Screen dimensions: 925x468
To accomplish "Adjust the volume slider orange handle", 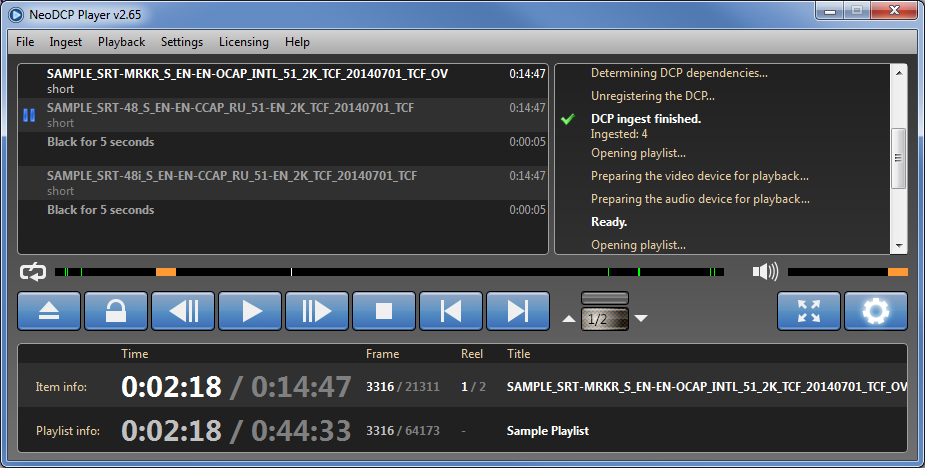I will [x=898, y=272].
